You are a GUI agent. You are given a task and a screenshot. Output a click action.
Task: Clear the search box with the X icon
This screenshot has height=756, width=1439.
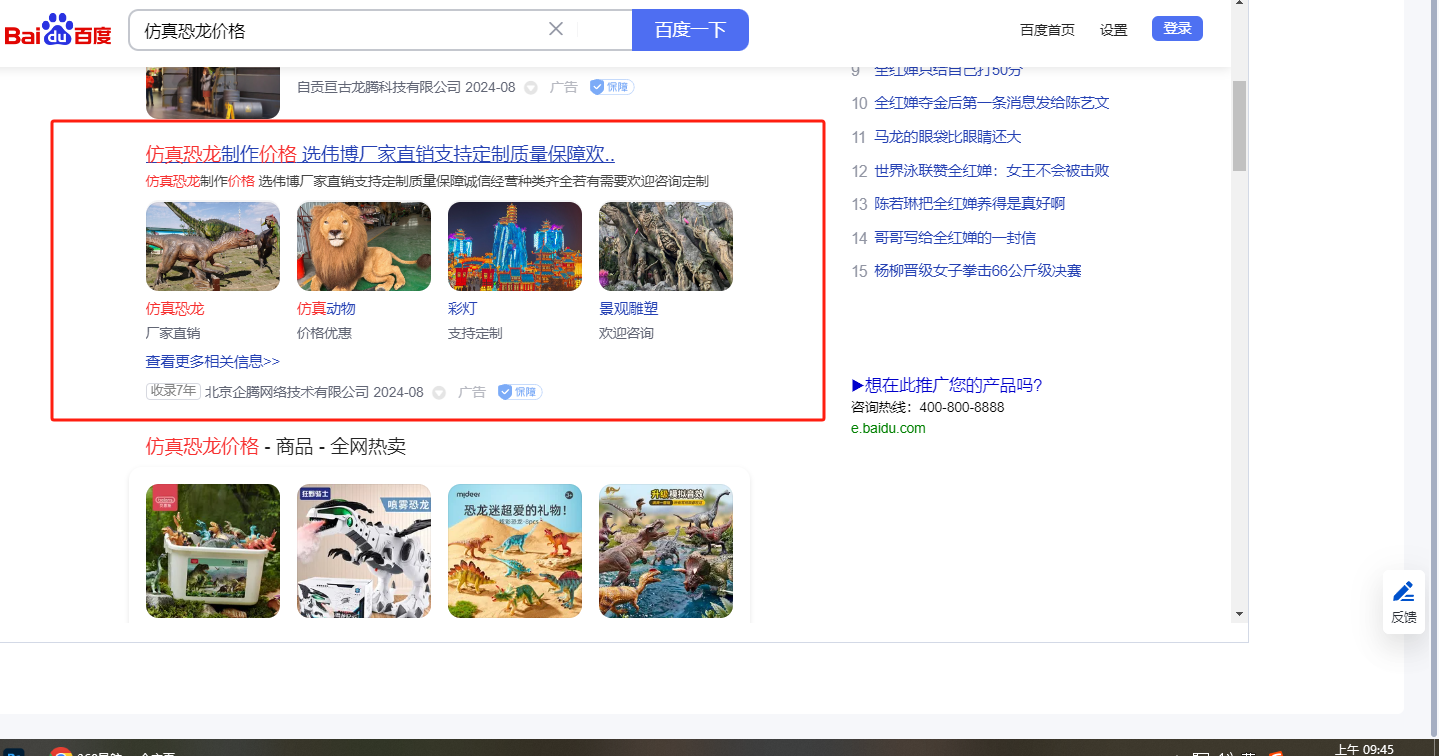[556, 29]
